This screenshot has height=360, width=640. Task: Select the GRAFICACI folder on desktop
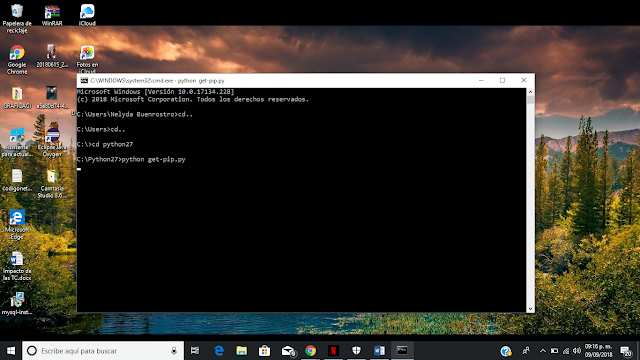coord(17,98)
